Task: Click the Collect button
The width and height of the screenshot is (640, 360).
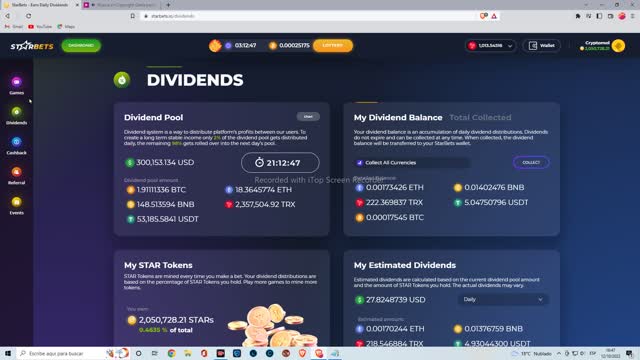Action: [x=531, y=162]
